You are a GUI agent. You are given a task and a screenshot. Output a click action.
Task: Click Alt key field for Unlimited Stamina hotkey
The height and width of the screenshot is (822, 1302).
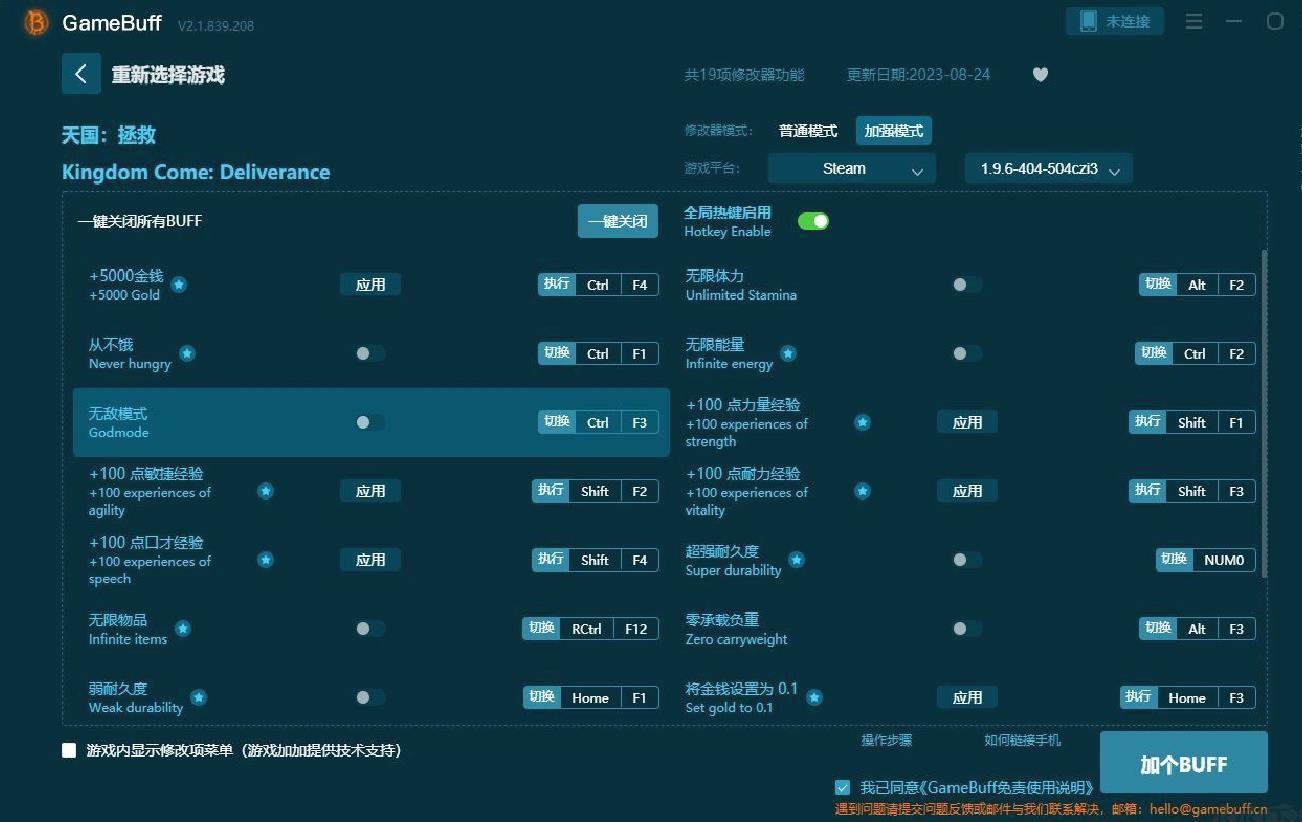click(1197, 285)
